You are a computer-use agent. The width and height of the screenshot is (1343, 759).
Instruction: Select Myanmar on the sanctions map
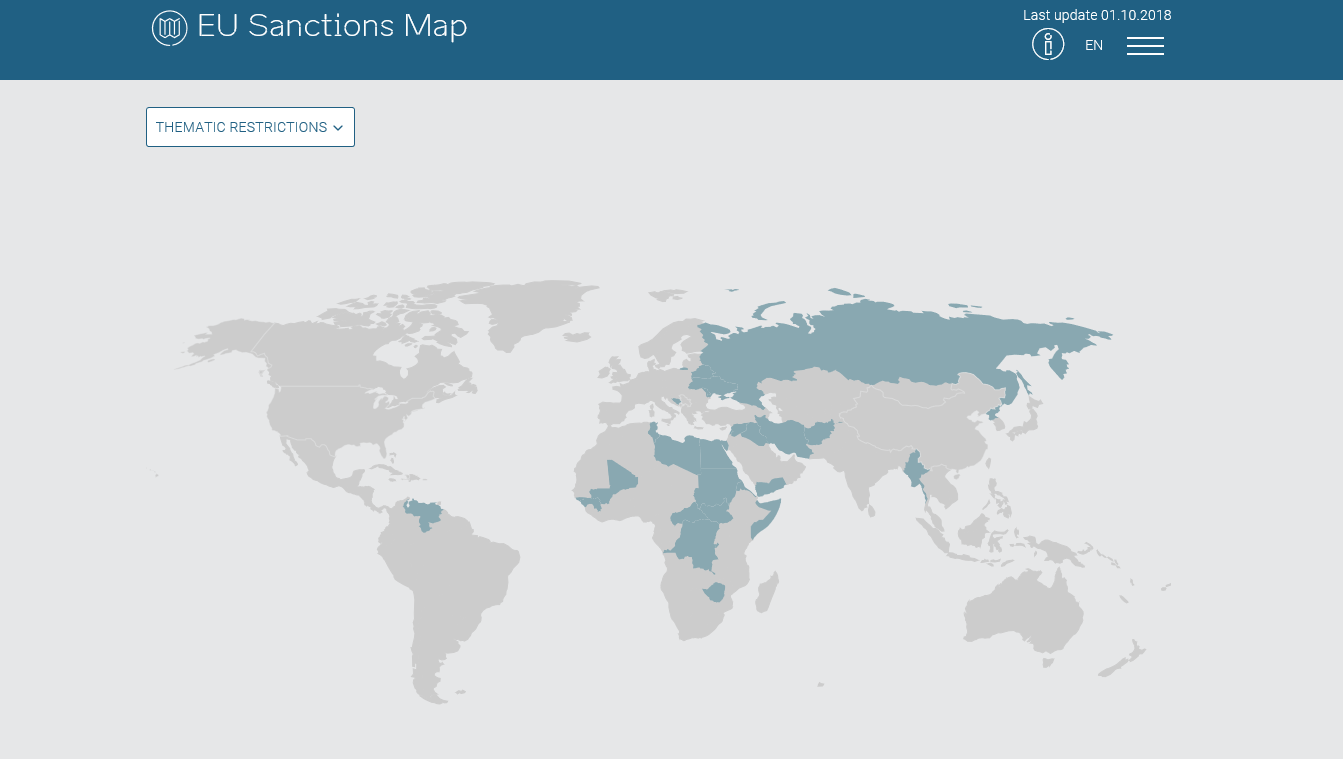click(915, 470)
